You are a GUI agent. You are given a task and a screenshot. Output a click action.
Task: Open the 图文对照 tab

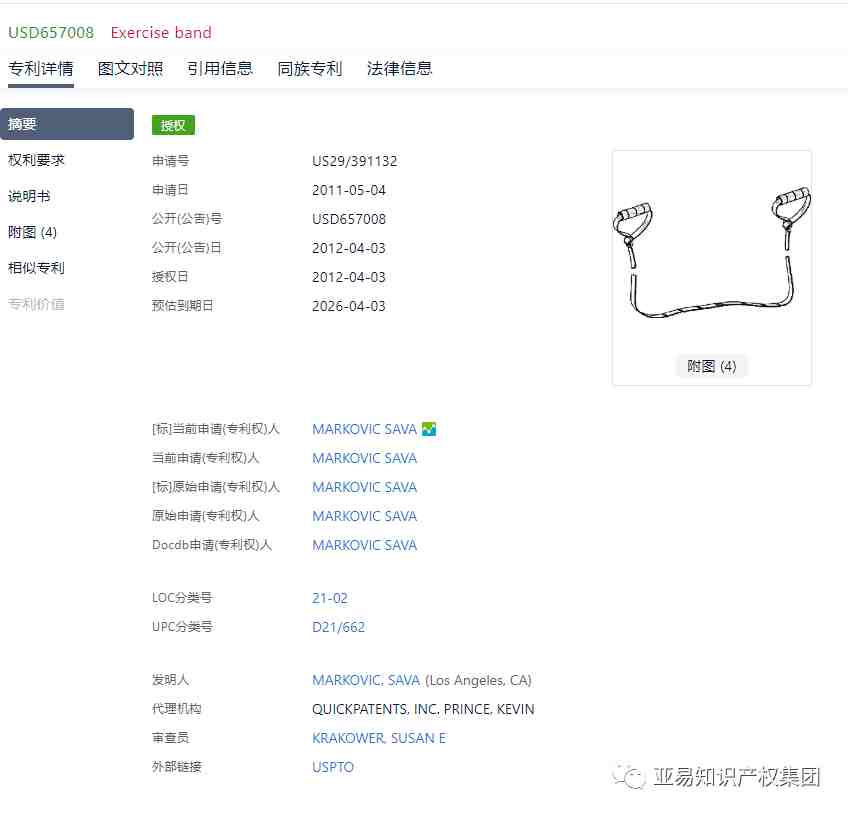[x=130, y=68]
